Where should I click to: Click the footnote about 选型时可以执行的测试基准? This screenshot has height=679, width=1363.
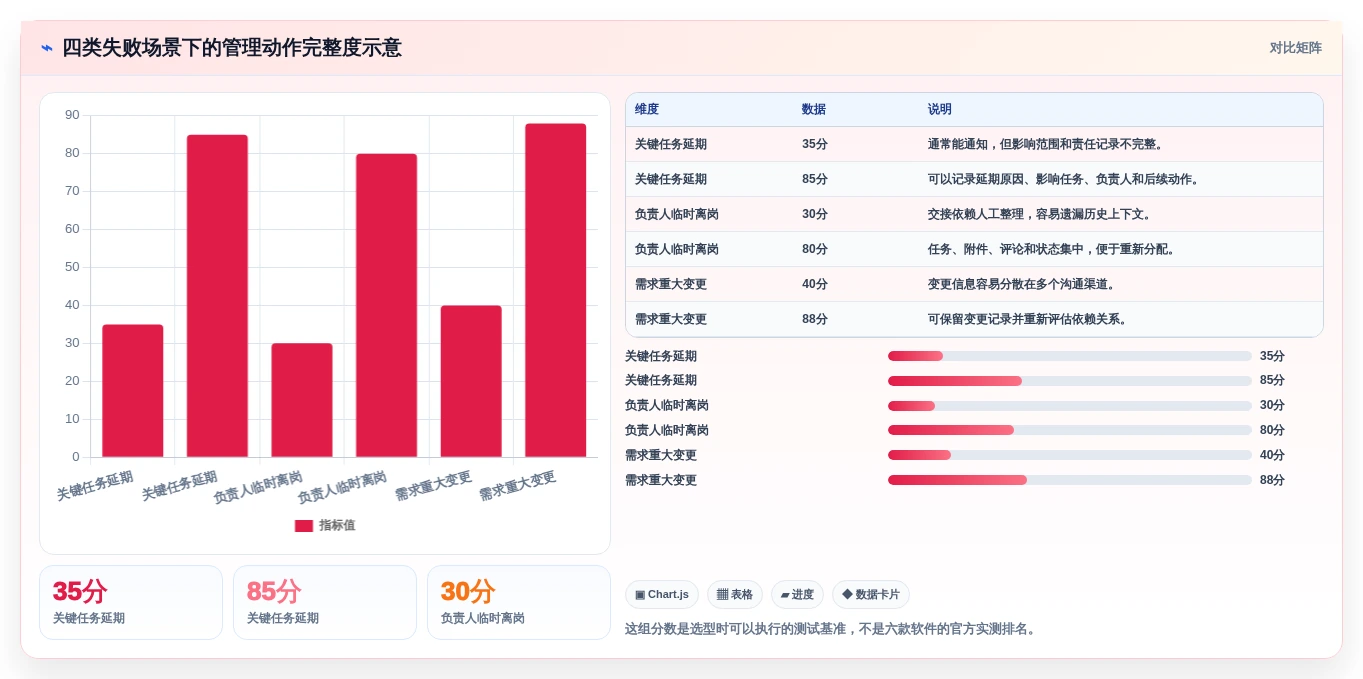tap(832, 629)
